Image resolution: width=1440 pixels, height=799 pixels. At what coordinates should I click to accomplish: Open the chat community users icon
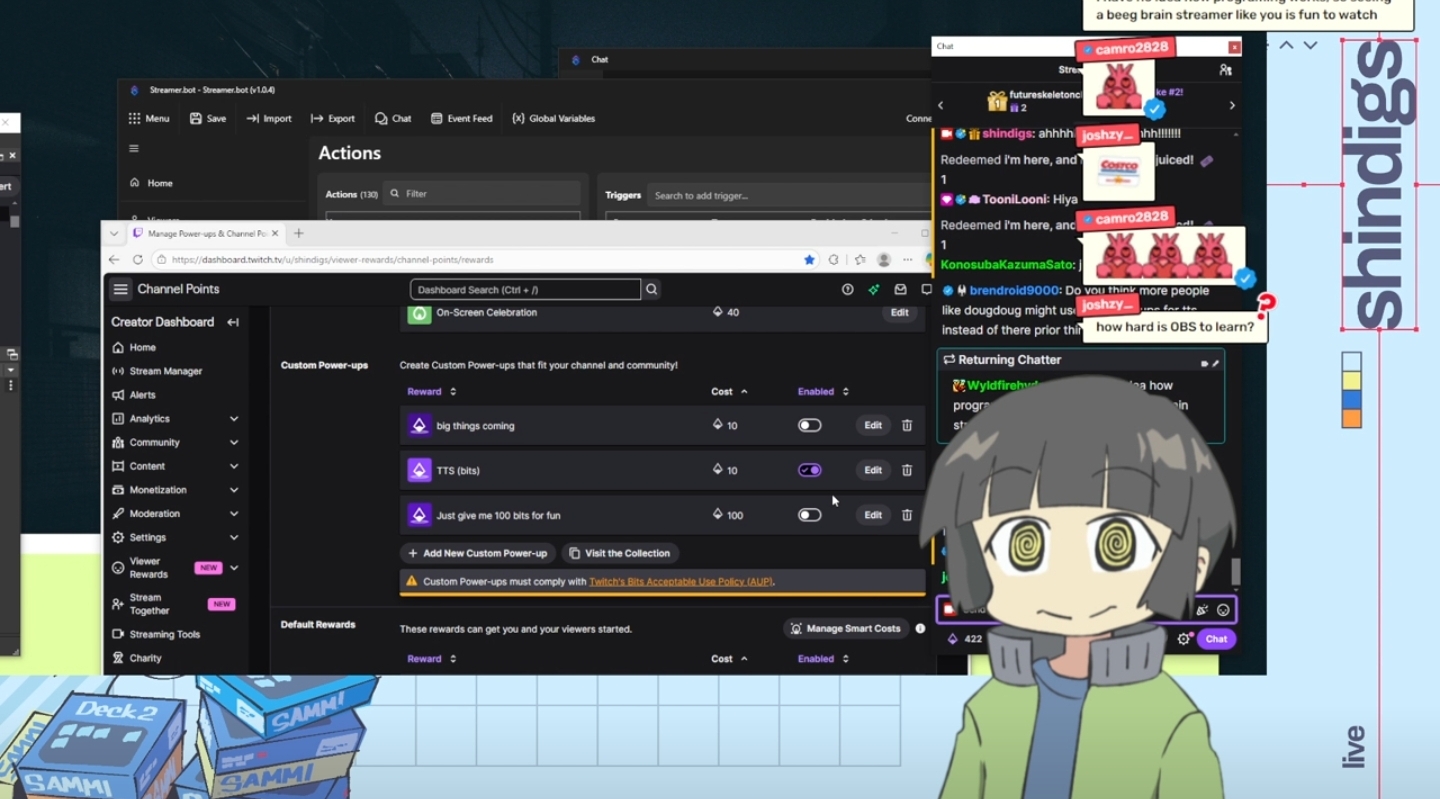tap(1225, 70)
